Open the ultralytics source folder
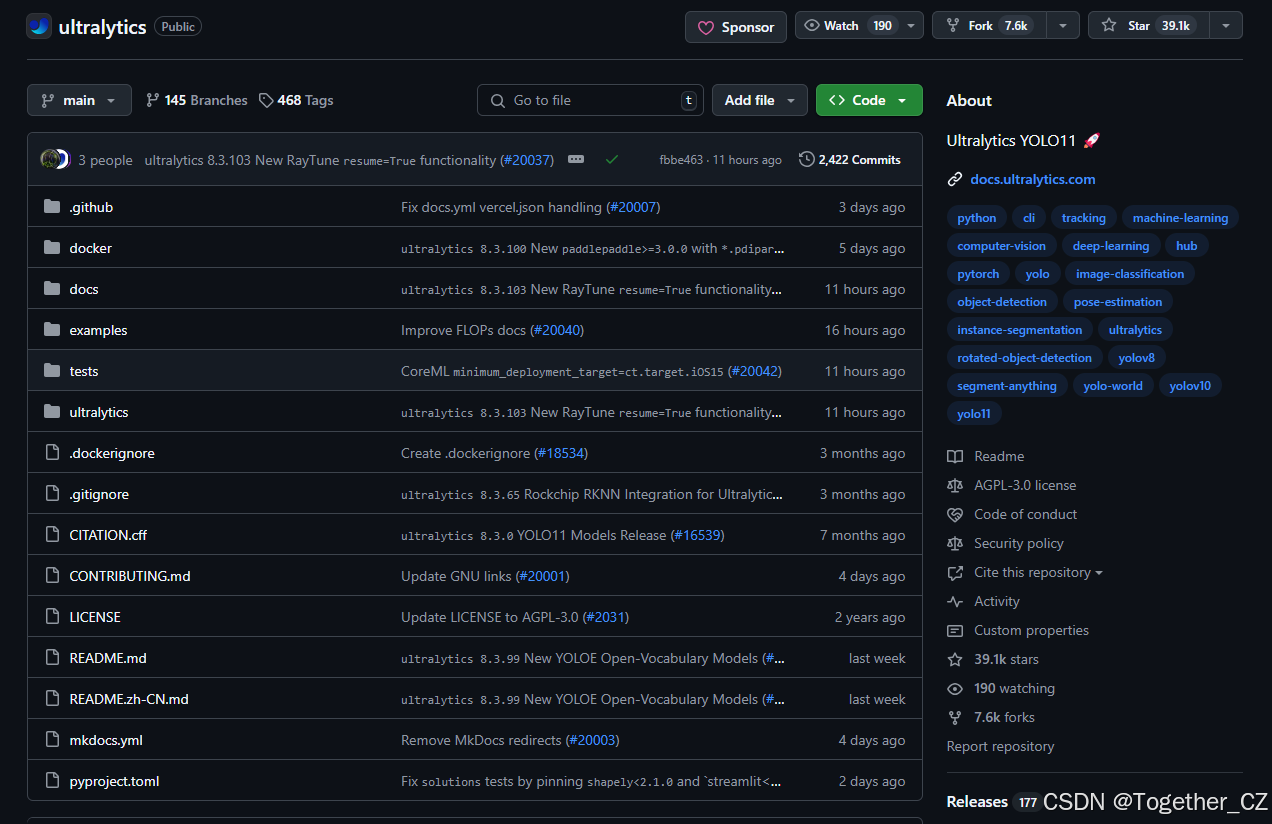Viewport: 1272px width, 824px height. click(x=99, y=412)
